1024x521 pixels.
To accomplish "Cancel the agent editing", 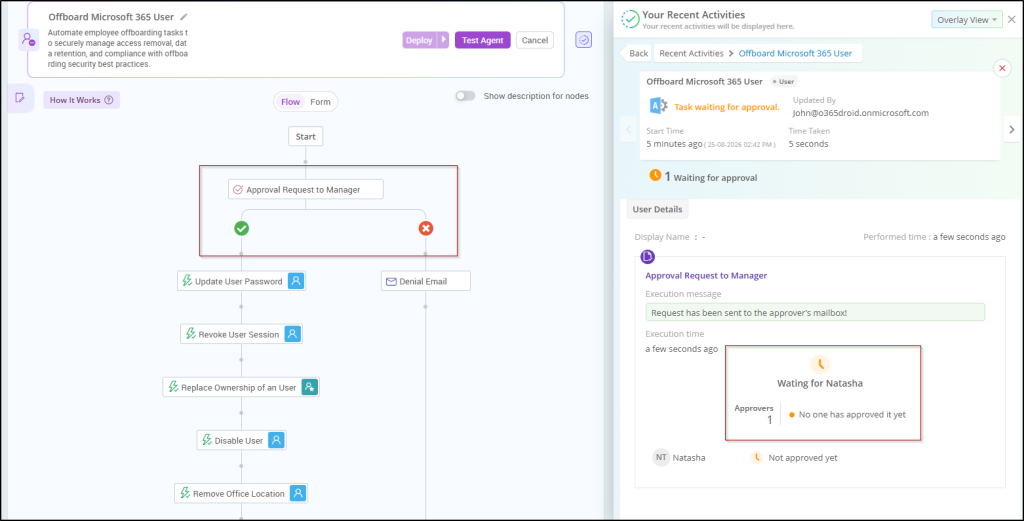I will pyautogui.click(x=535, y=40).
